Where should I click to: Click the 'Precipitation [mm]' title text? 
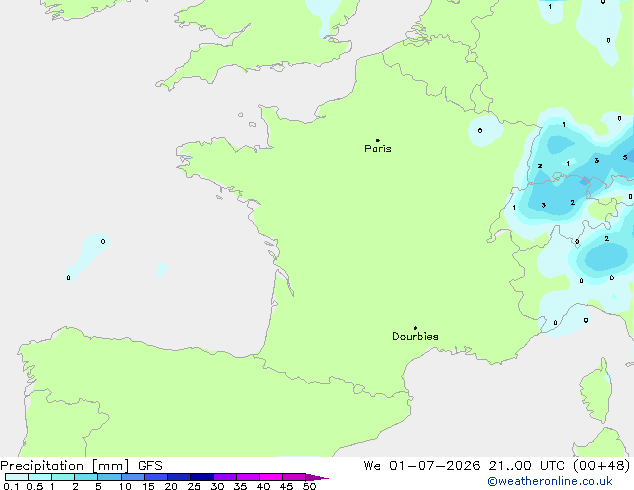tap(65, 466)
